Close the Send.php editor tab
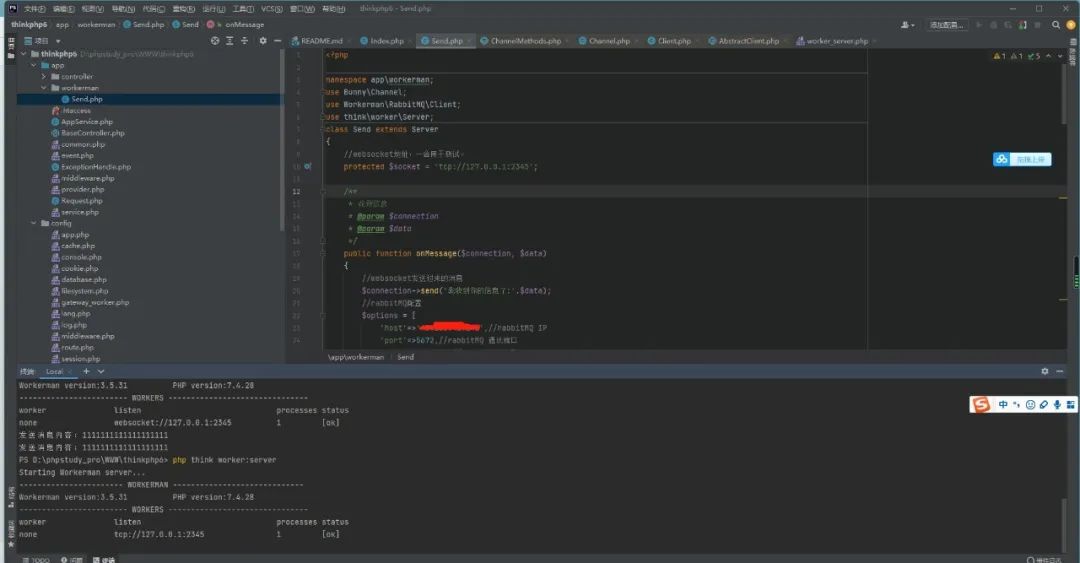Viewport: 1080px width, 563px height. 470,41
